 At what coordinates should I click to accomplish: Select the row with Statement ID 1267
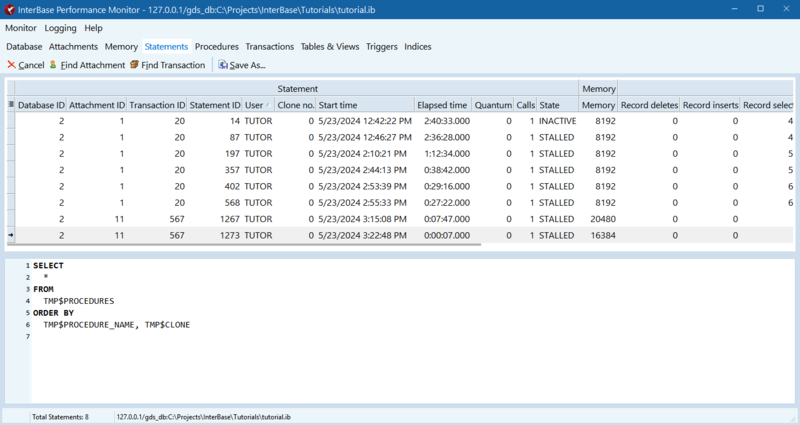point(402,219)
